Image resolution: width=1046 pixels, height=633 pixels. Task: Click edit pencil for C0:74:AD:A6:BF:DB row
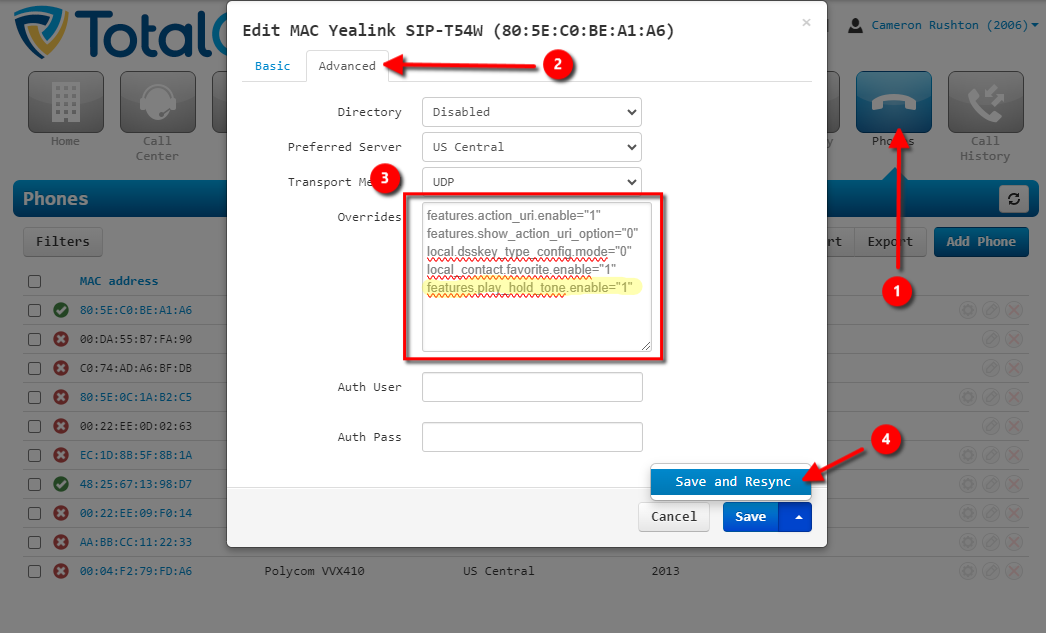click(991, 368)
